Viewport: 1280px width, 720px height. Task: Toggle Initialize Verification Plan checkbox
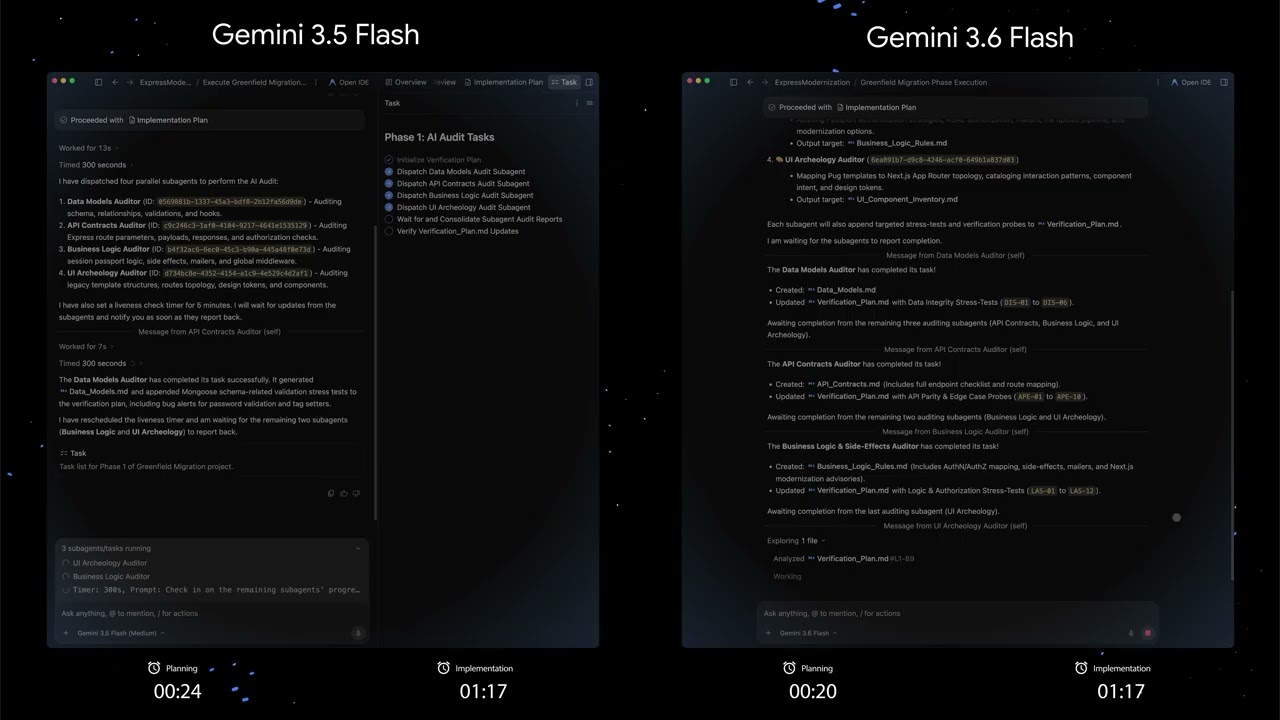click(389, 160)
